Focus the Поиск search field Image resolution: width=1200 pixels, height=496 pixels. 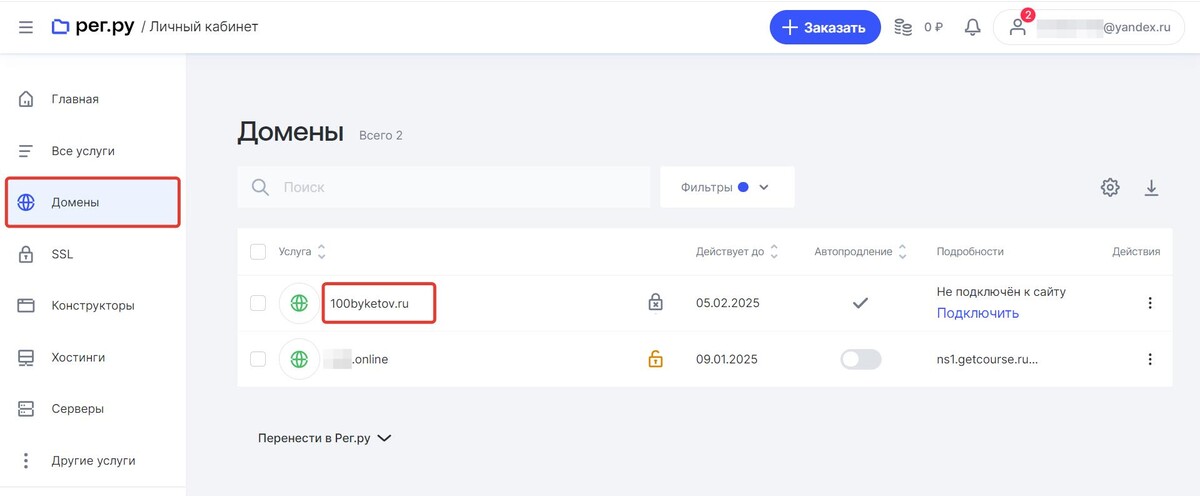tap(444, 187)
